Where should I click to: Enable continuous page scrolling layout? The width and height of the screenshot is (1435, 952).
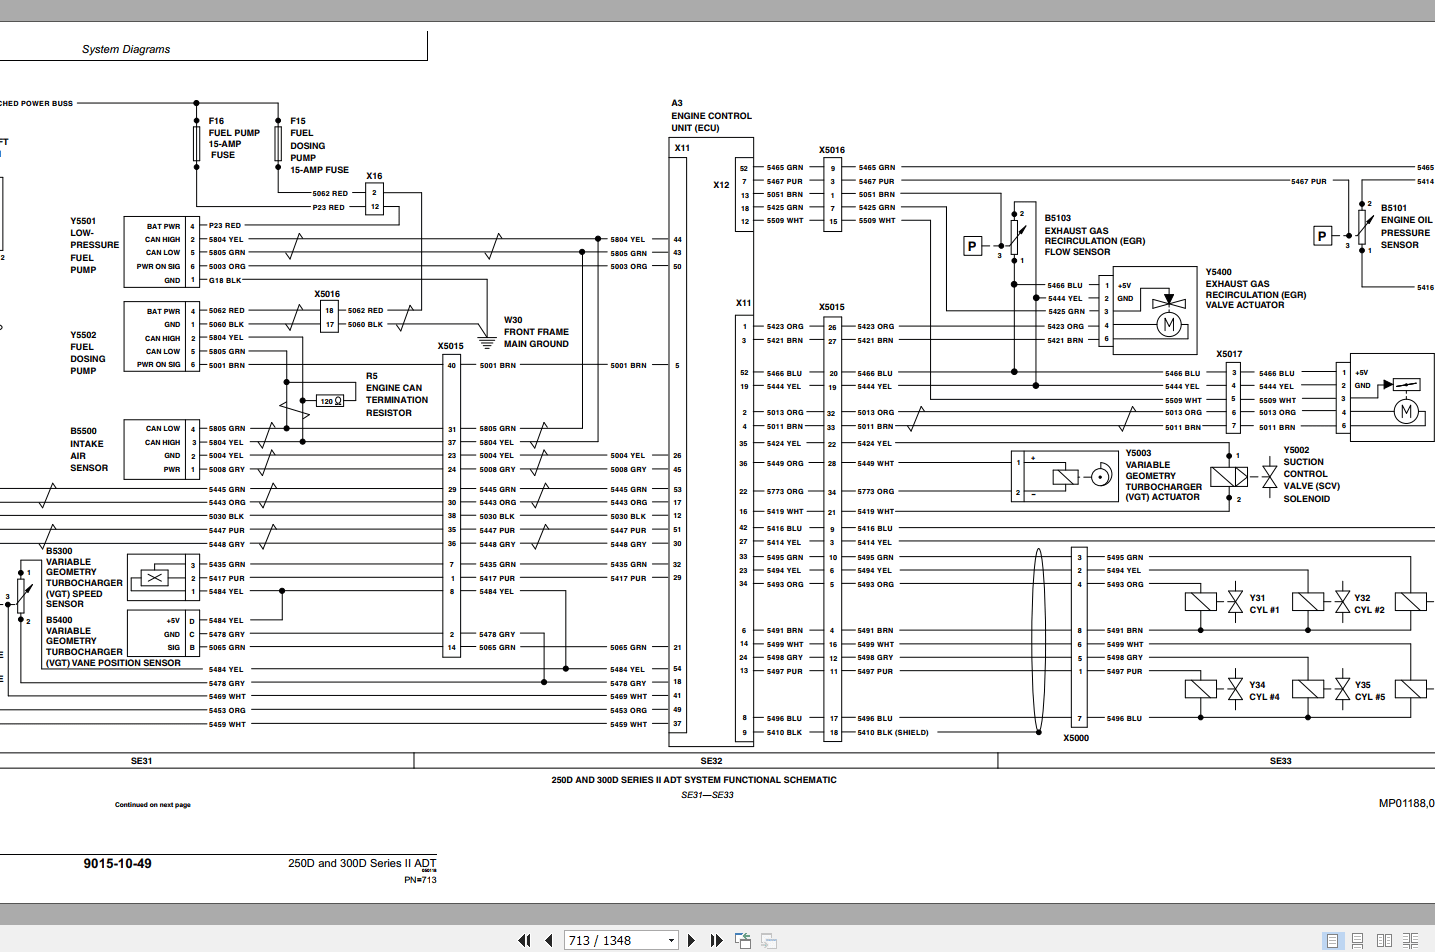pos(1358,940)
